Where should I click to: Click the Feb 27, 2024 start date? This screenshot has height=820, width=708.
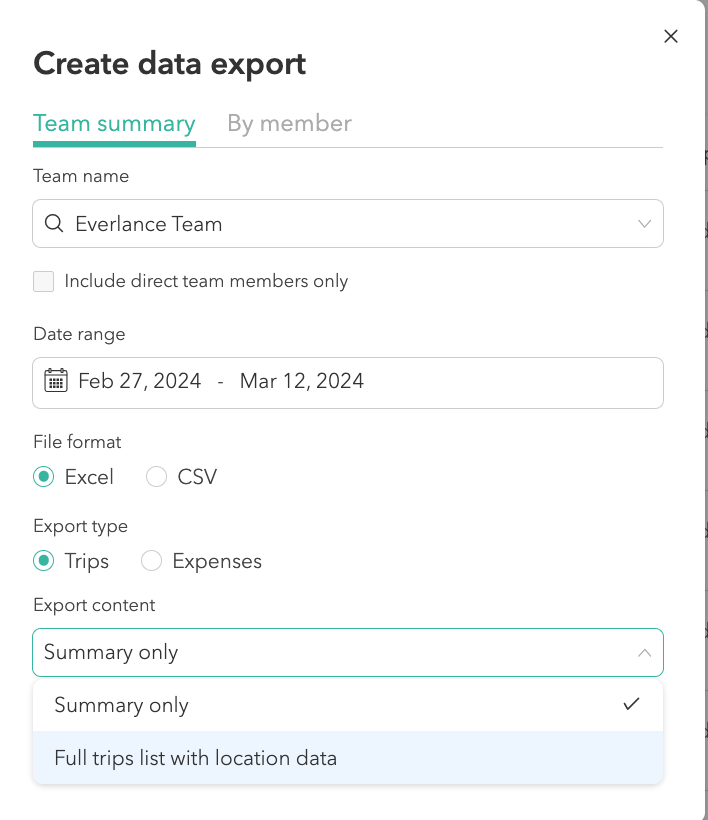[x=140, y=381]
